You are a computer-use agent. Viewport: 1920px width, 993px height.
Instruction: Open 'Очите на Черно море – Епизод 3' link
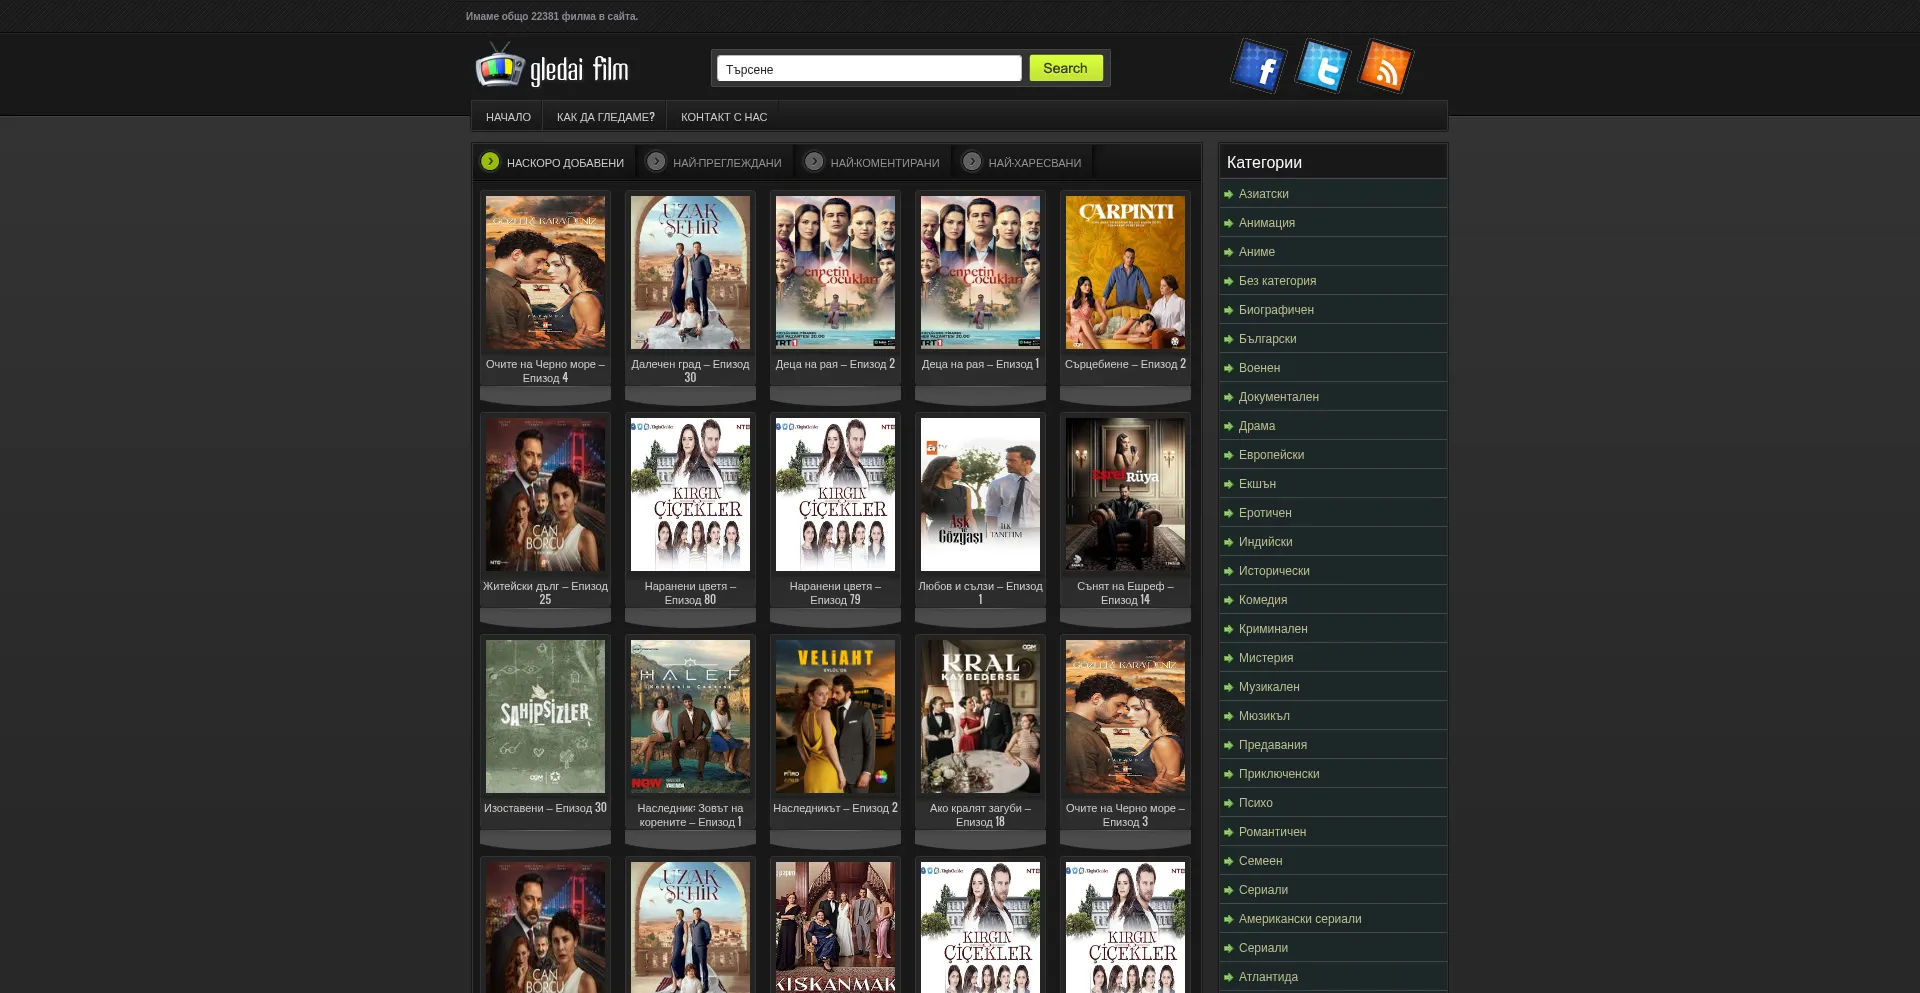[1125, 815]
